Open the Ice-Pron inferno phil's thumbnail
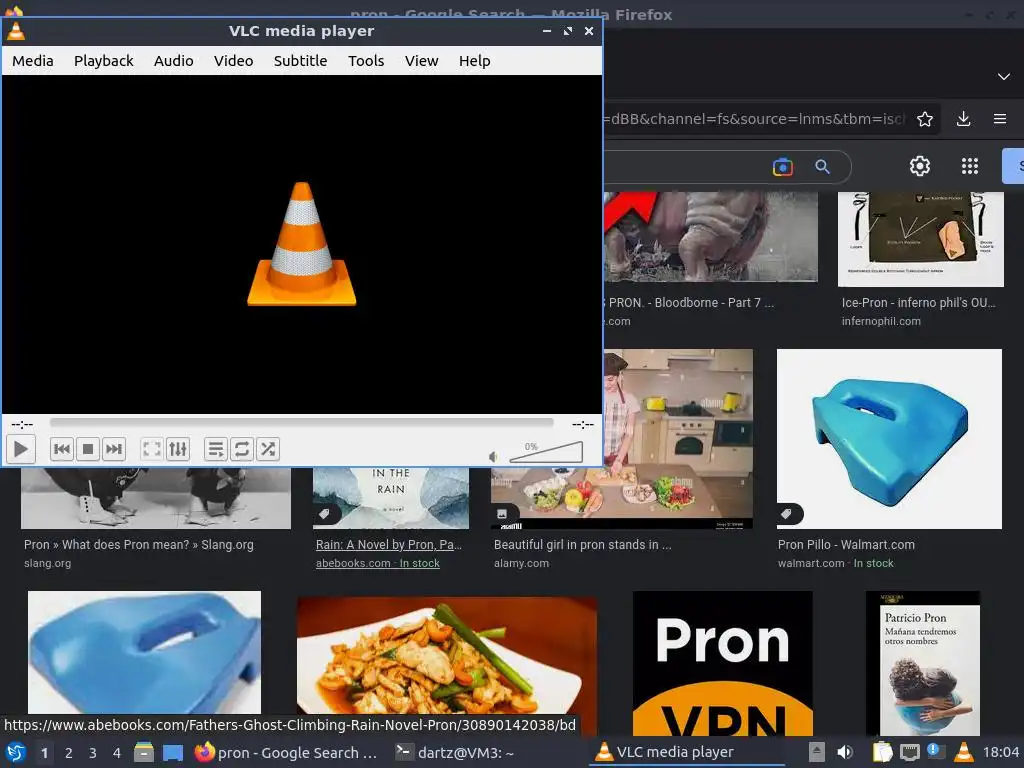Image resolution: width=1024 pixels, height=768 pixels. 921,239
